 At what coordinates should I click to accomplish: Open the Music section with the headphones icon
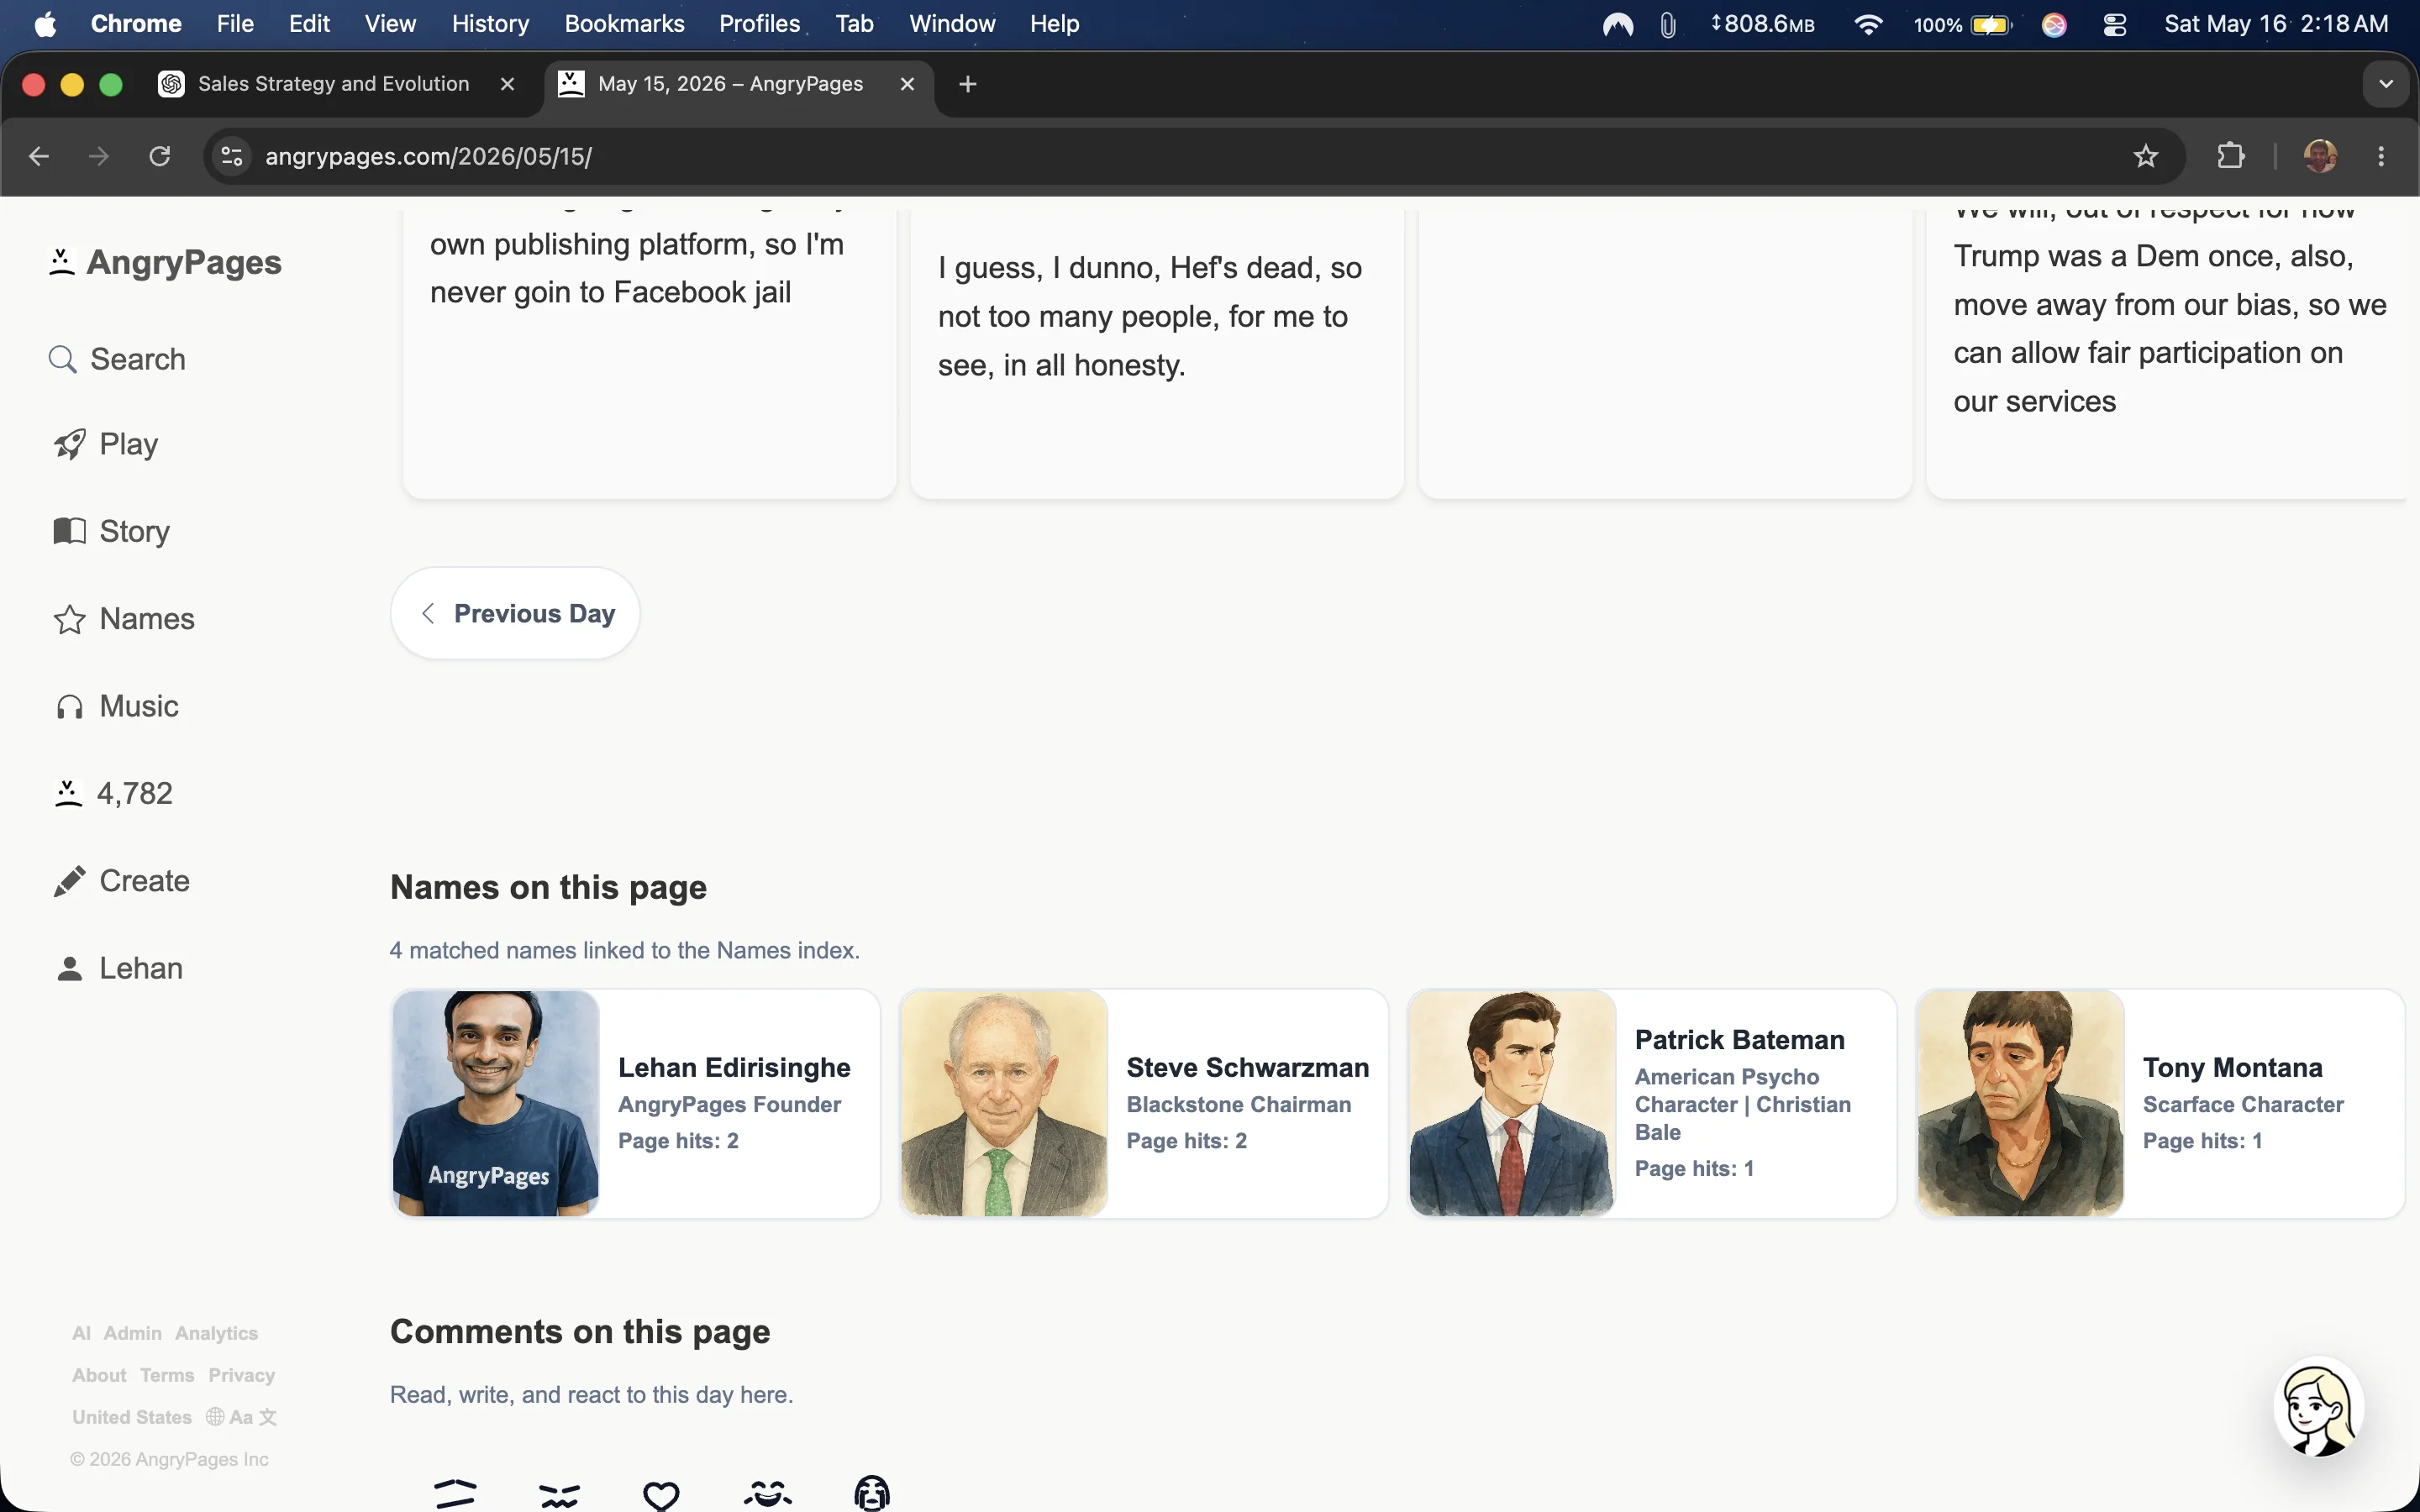(116, 706)
